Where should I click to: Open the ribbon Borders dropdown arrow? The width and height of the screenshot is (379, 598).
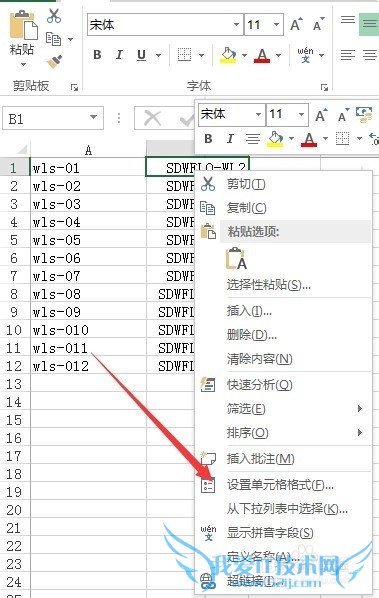click(201, 56)
